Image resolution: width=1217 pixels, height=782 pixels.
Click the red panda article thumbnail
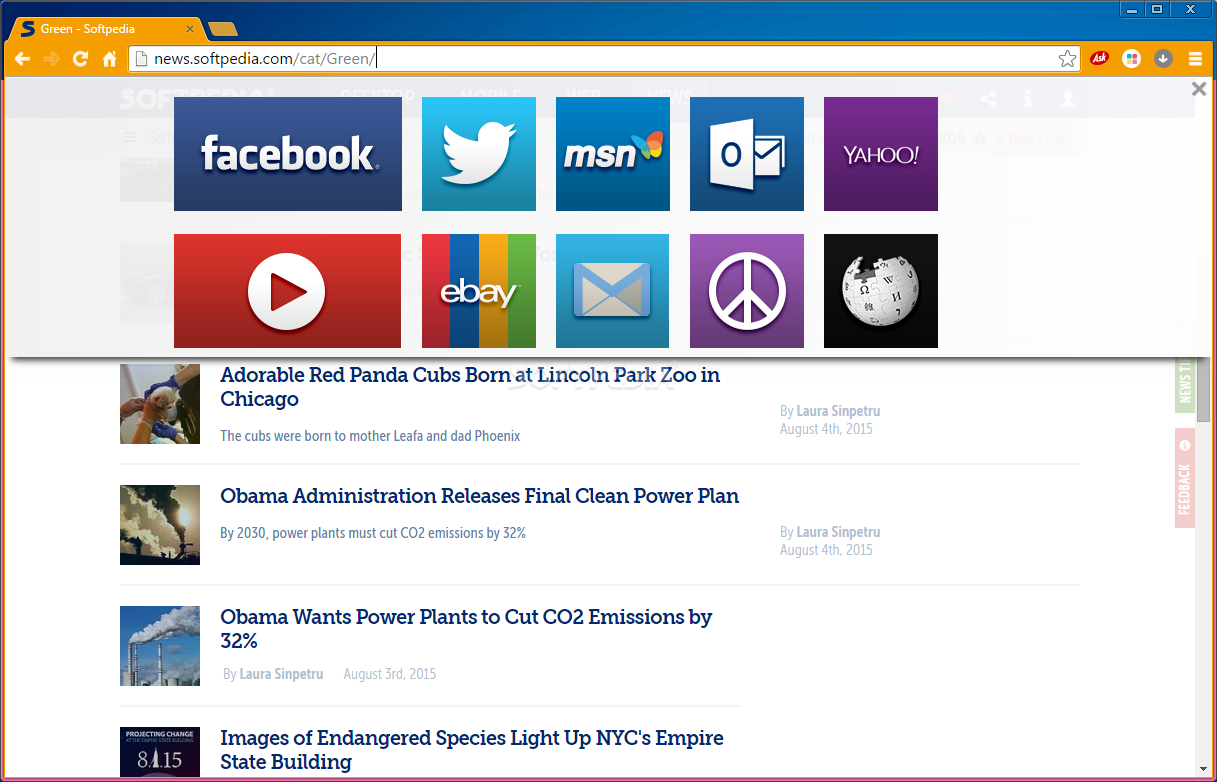point(160,404)
